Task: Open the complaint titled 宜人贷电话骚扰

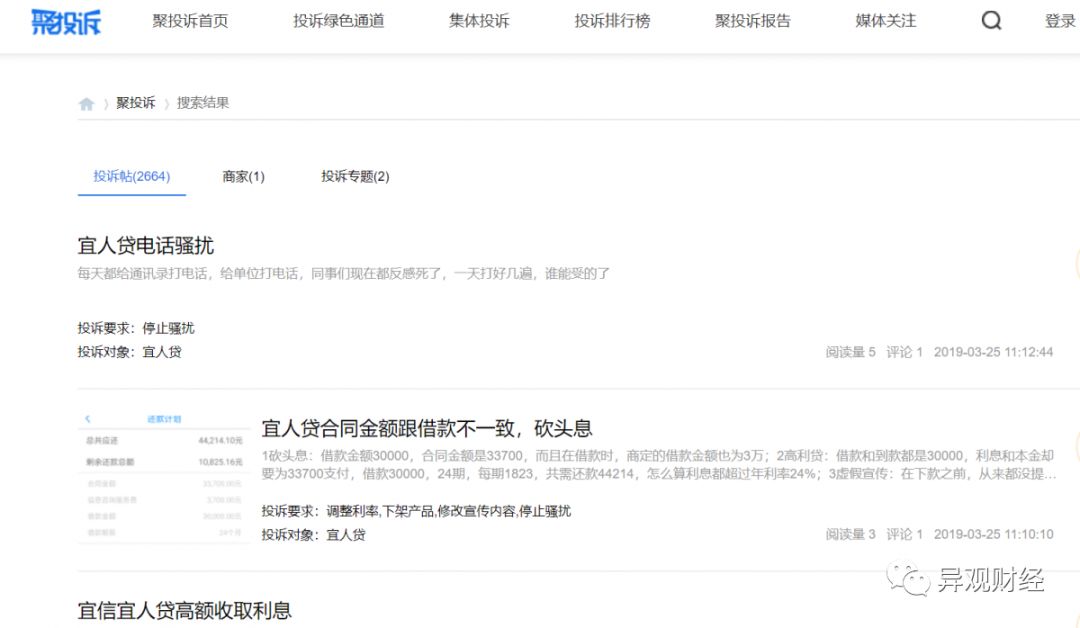Action: (146, 246)
